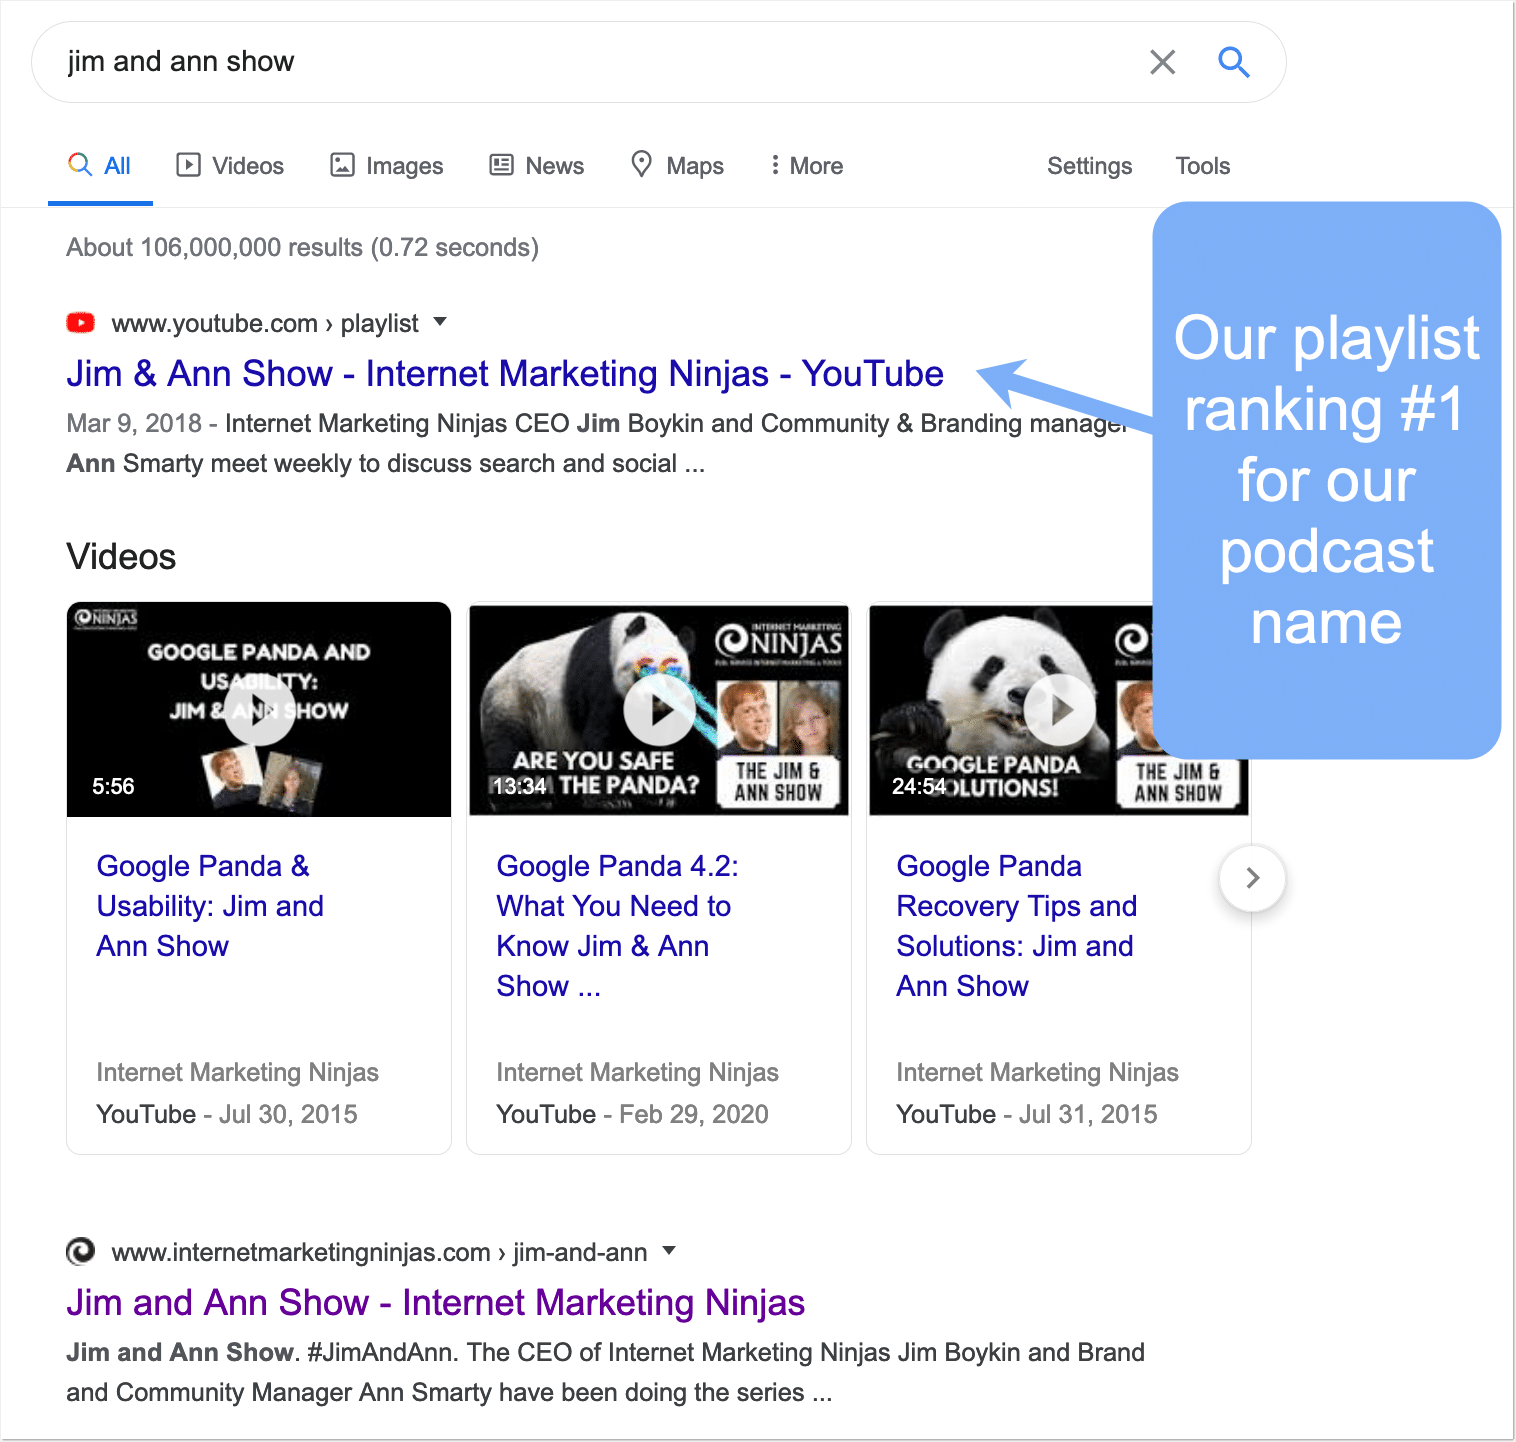Play the Google Panda & Usability video
Viewport: 1516px width, 1442px height.
point(259,710)
